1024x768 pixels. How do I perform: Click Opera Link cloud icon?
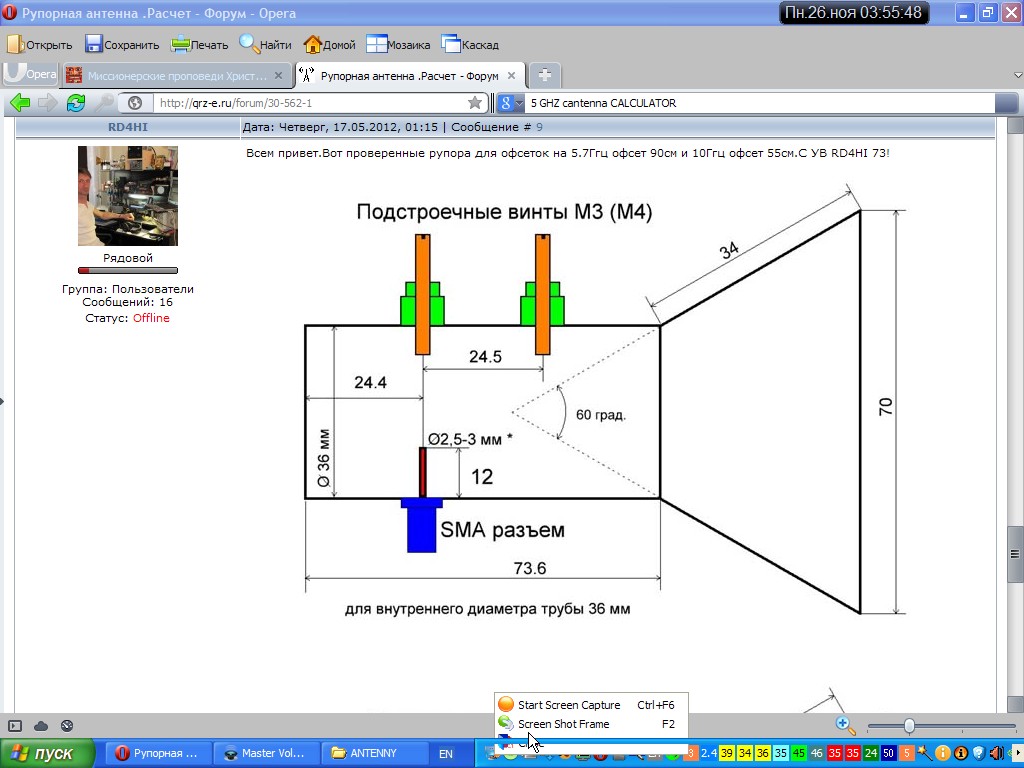41,726
